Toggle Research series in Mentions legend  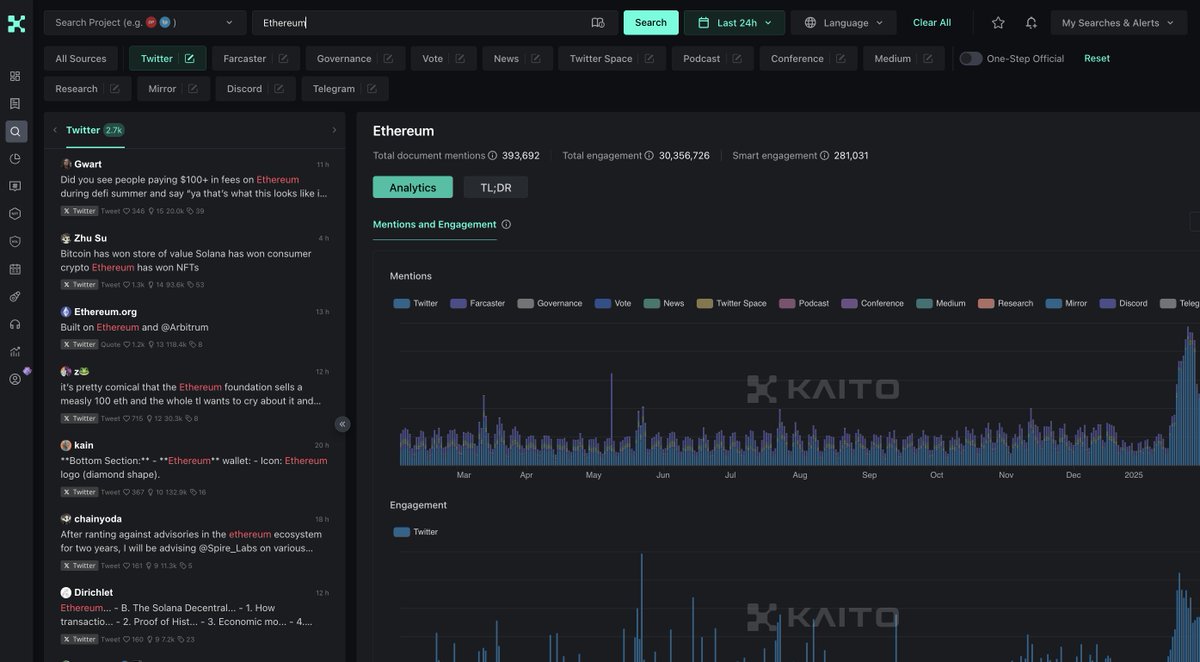click(1005, 303)
